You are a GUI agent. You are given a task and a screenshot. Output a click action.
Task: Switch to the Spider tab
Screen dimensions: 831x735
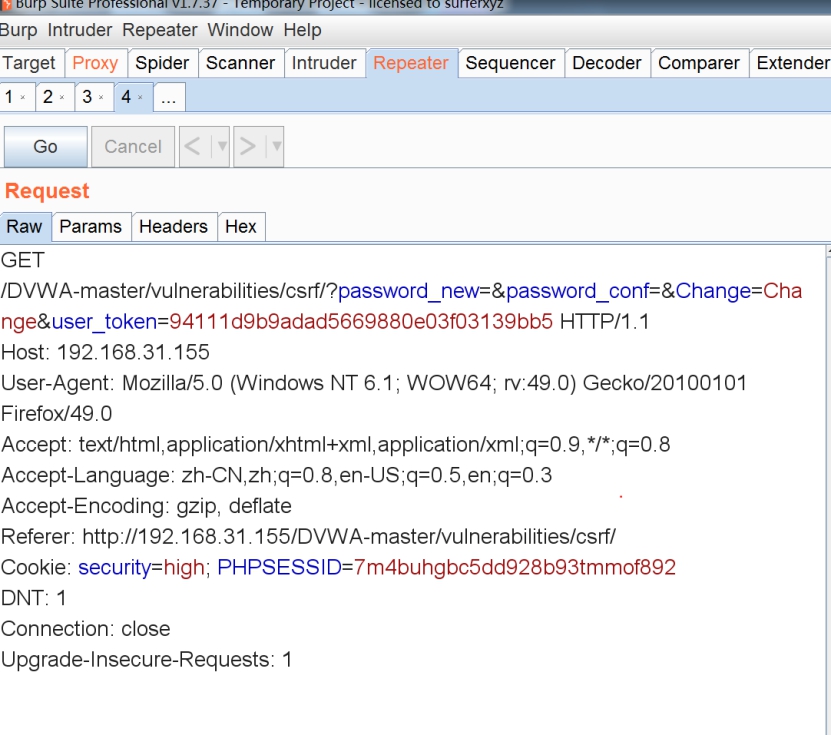point(162,63)
